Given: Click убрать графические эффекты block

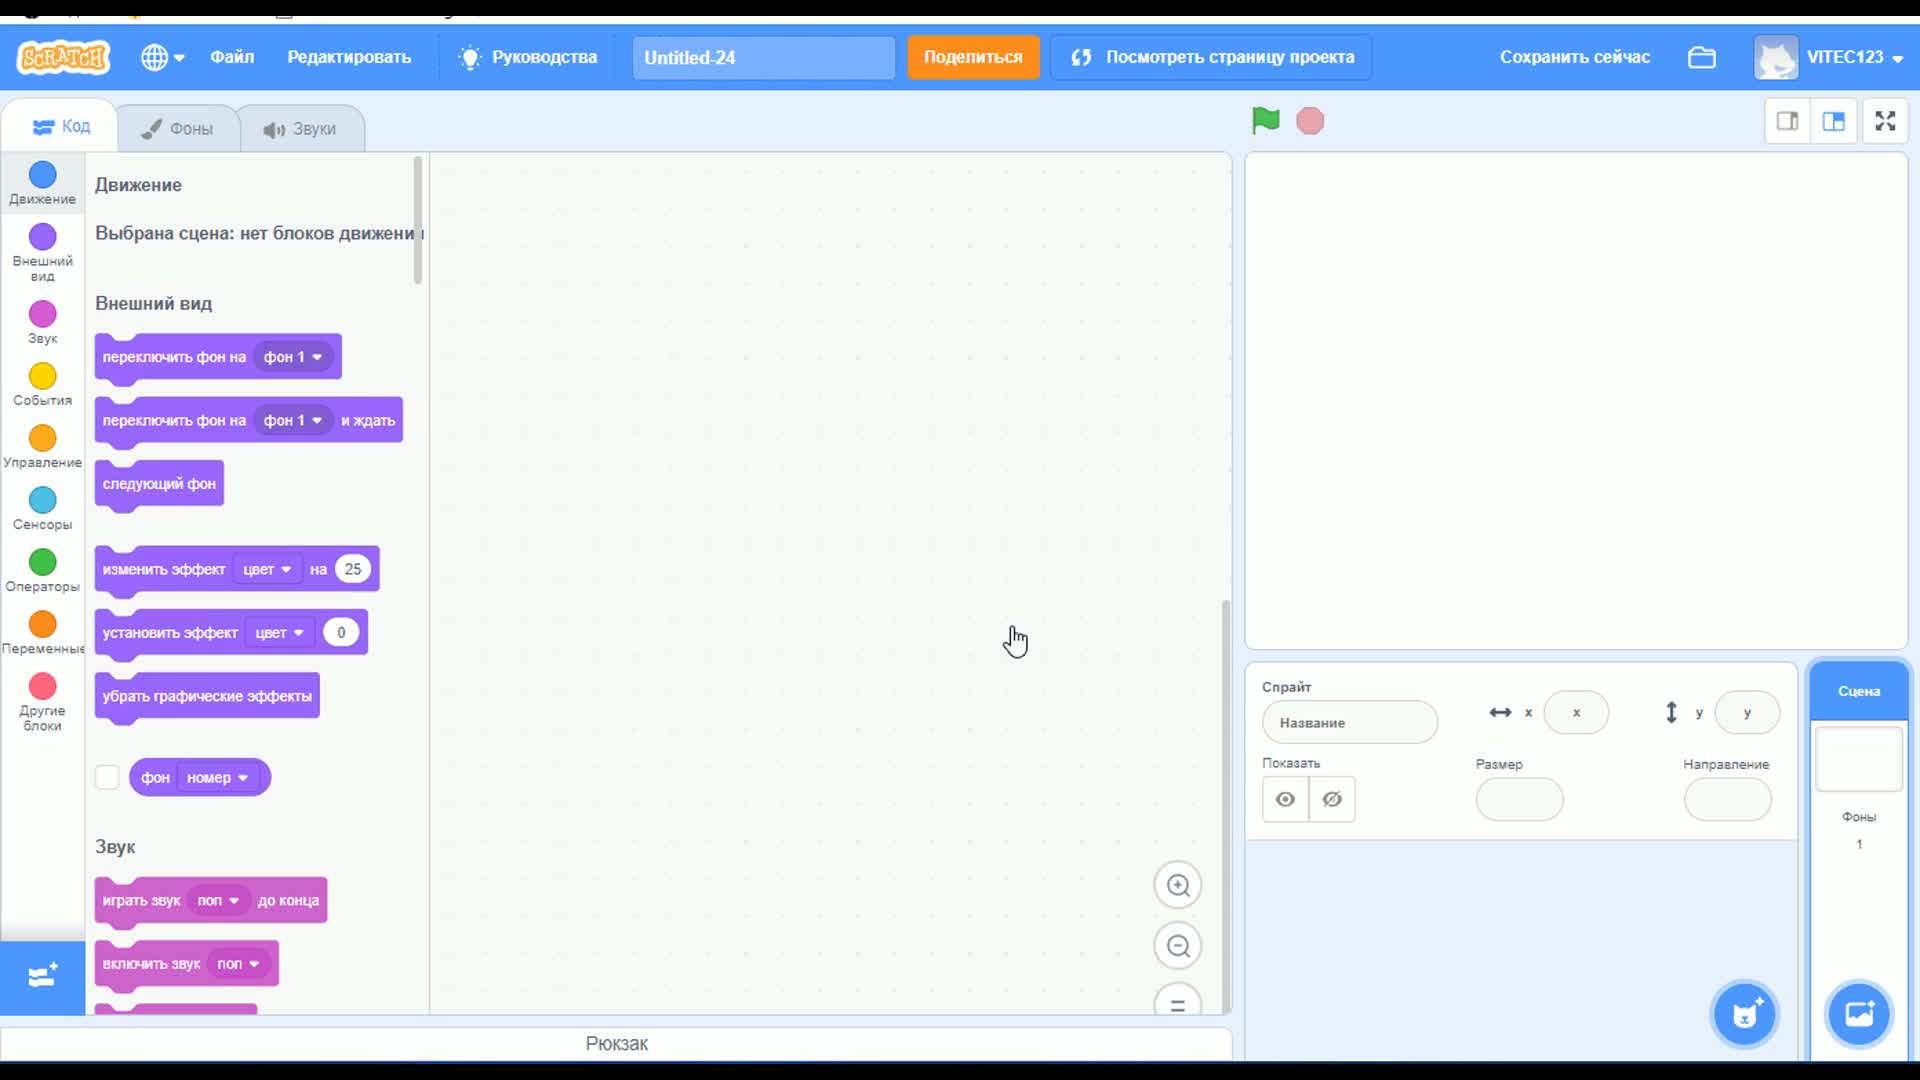Looking at the screenshot, I should tap(207, 696).
